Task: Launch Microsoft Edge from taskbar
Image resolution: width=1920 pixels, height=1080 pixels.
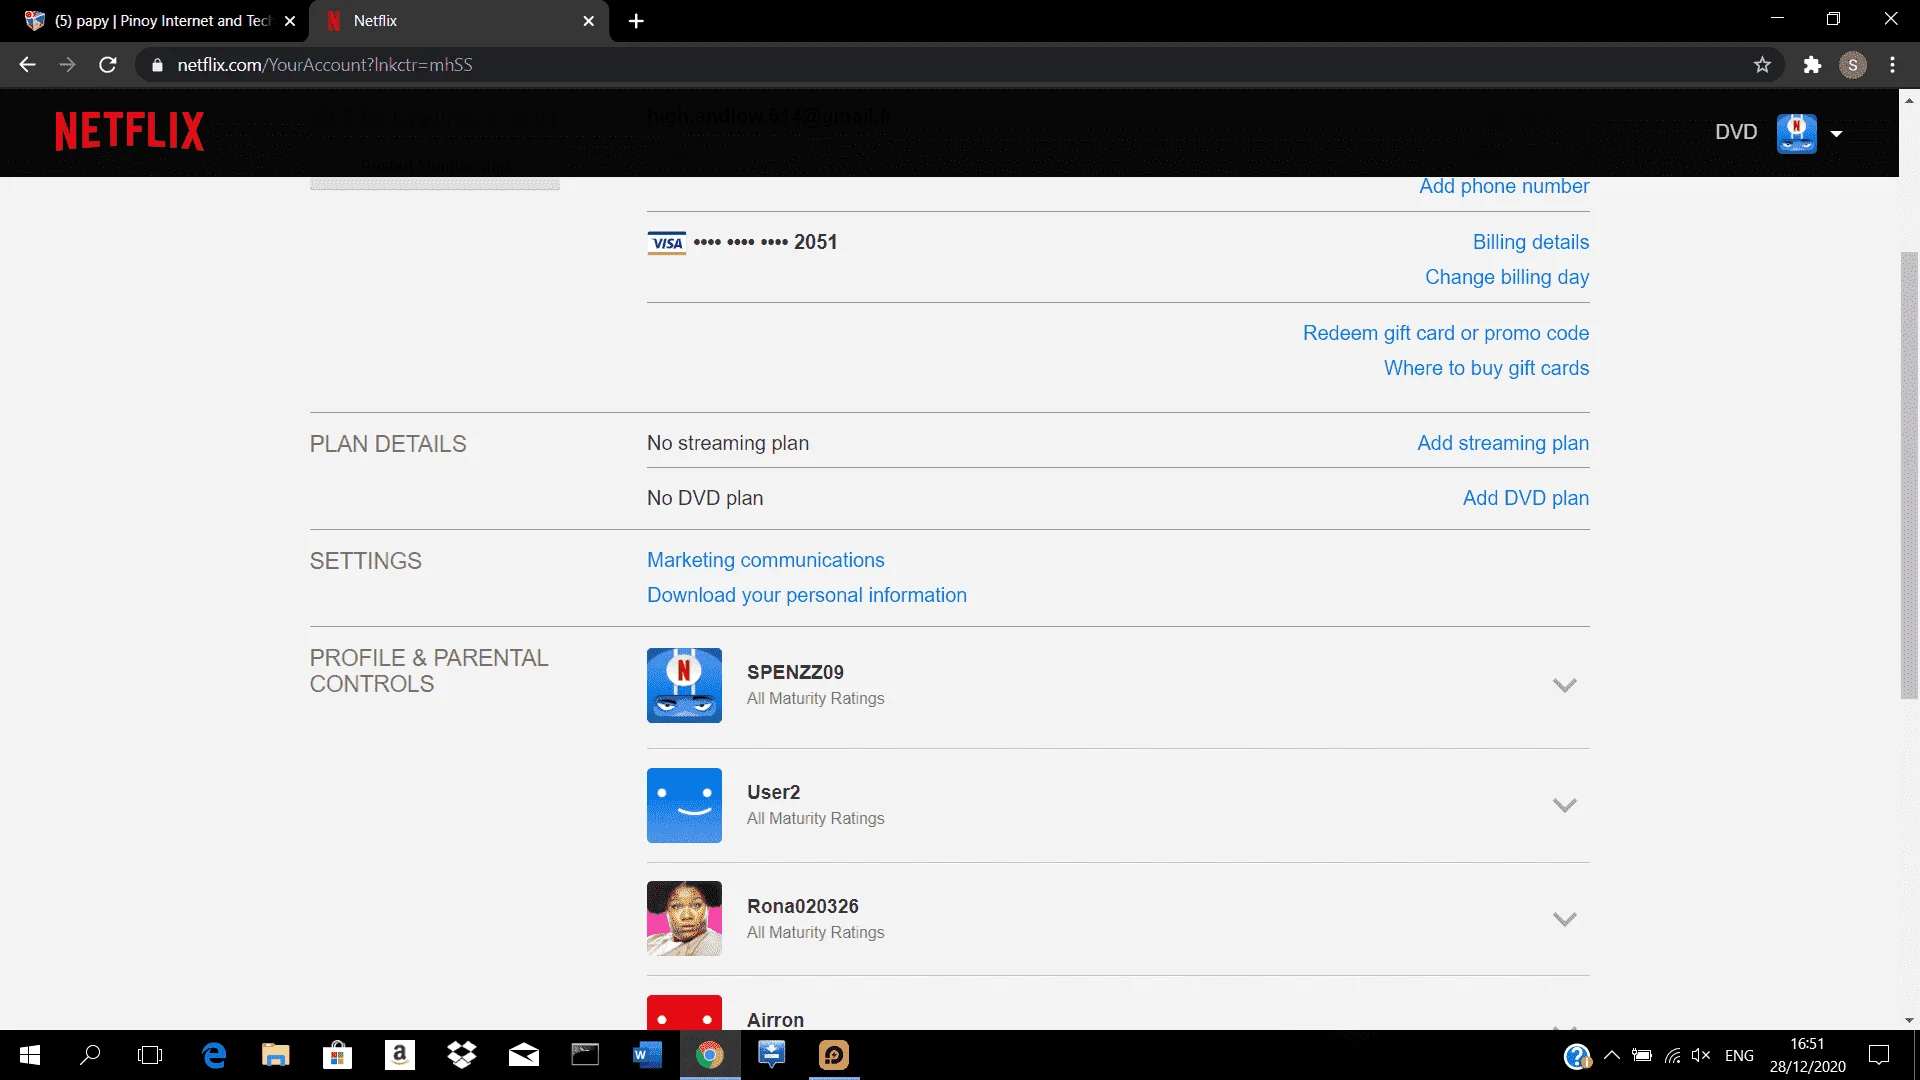Action: tap(214, 1055)
